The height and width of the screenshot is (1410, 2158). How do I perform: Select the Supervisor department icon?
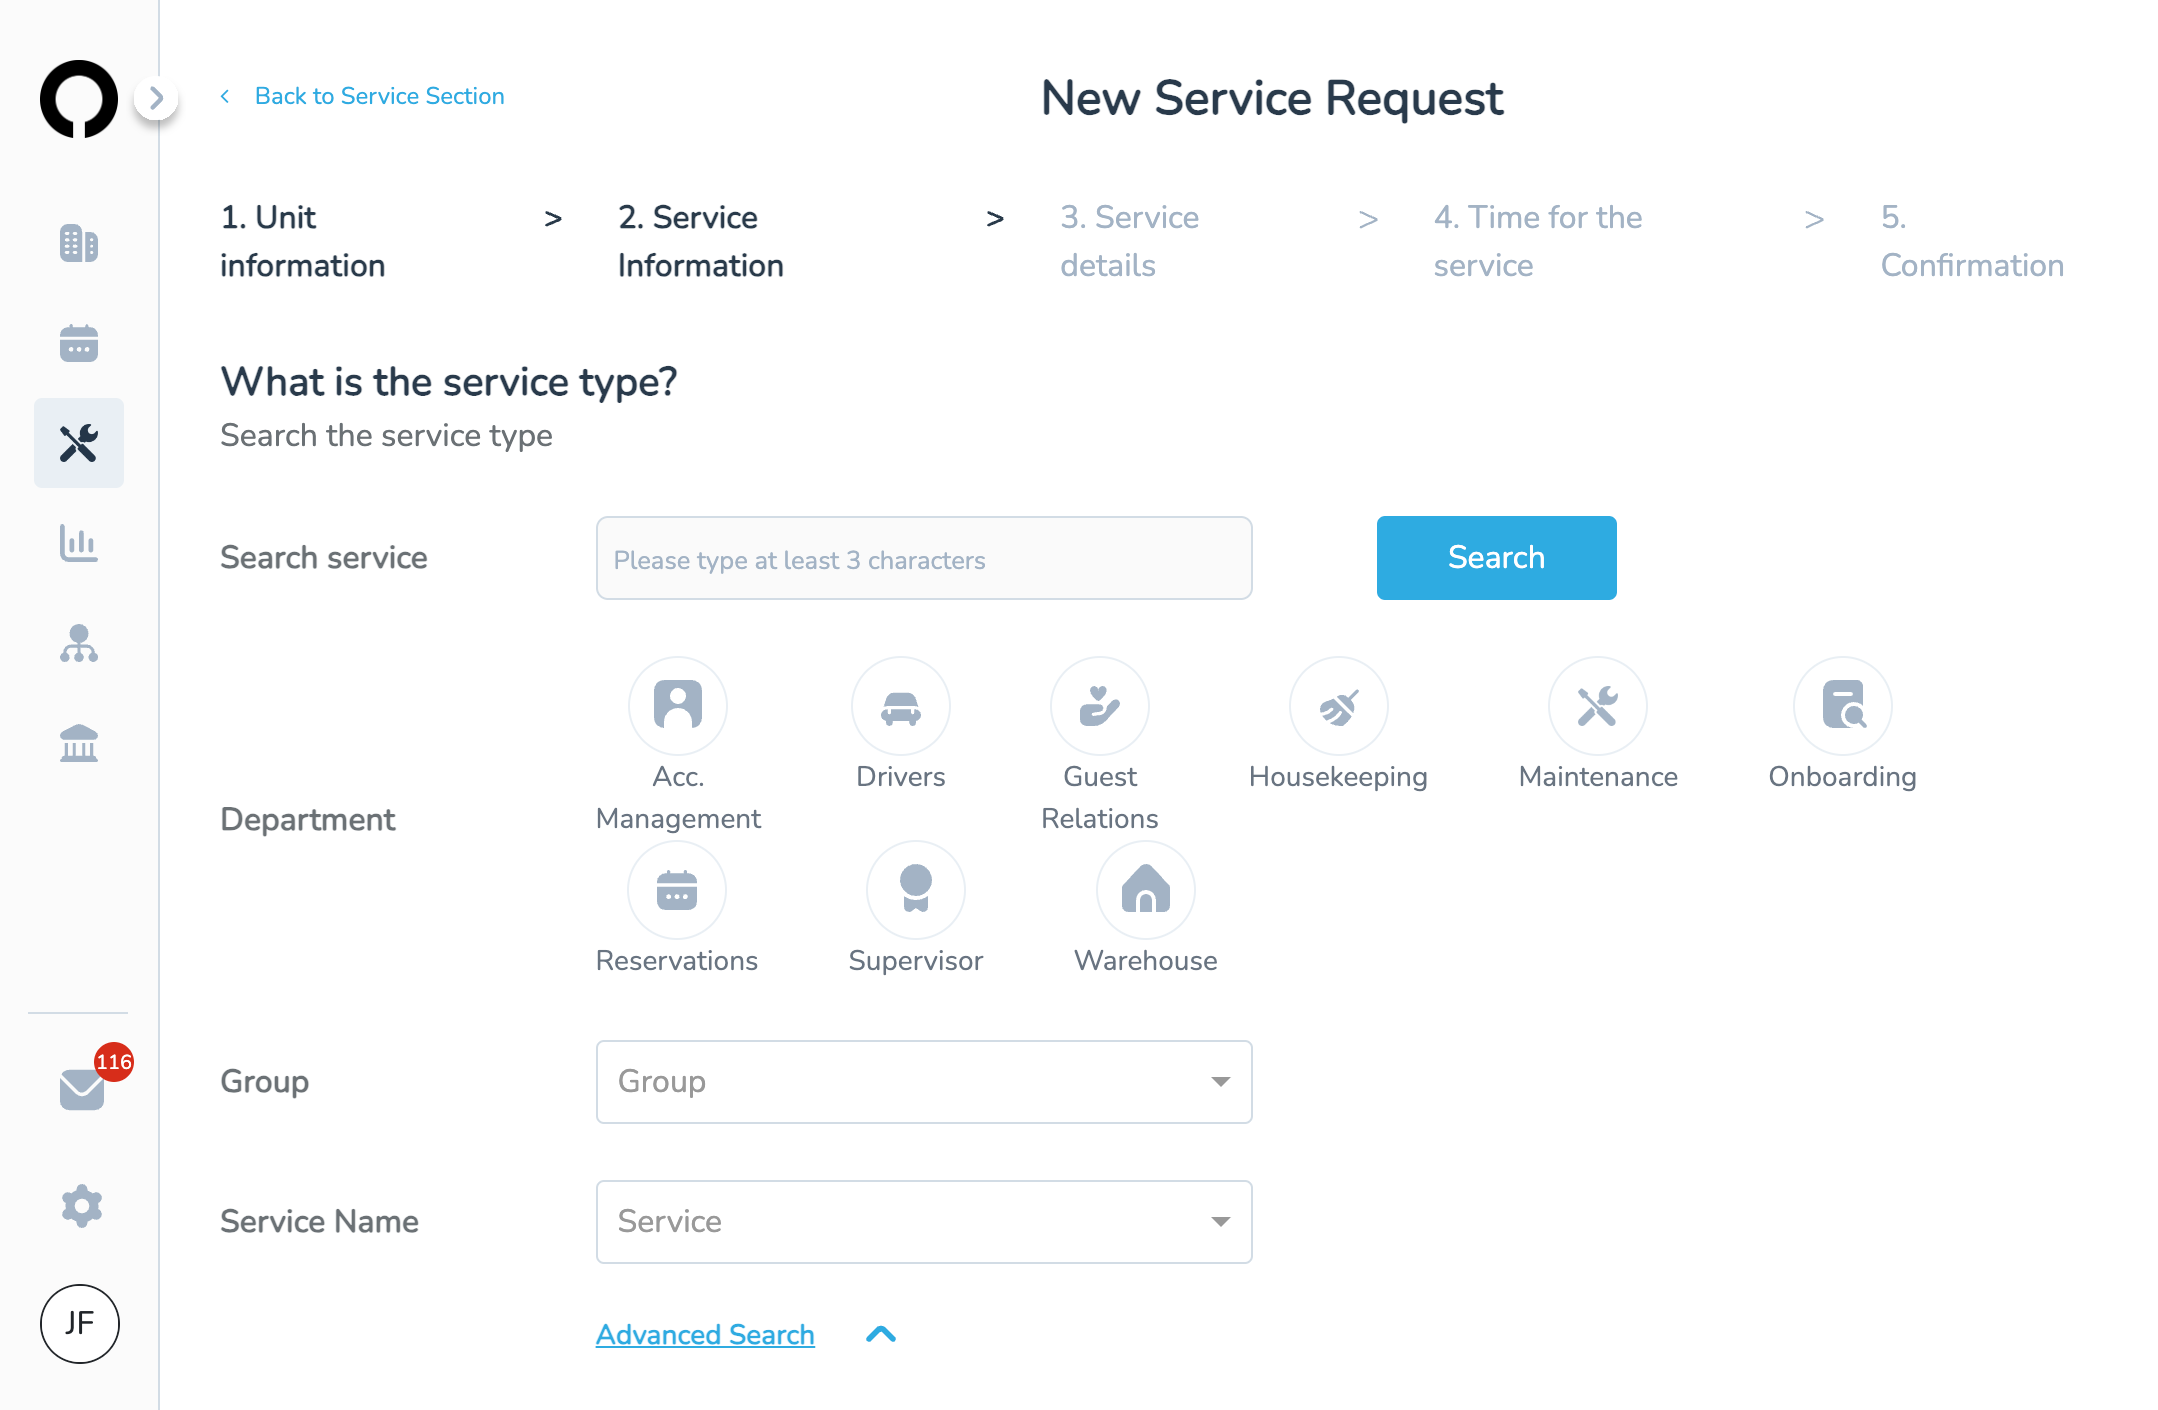click(916, 890)
